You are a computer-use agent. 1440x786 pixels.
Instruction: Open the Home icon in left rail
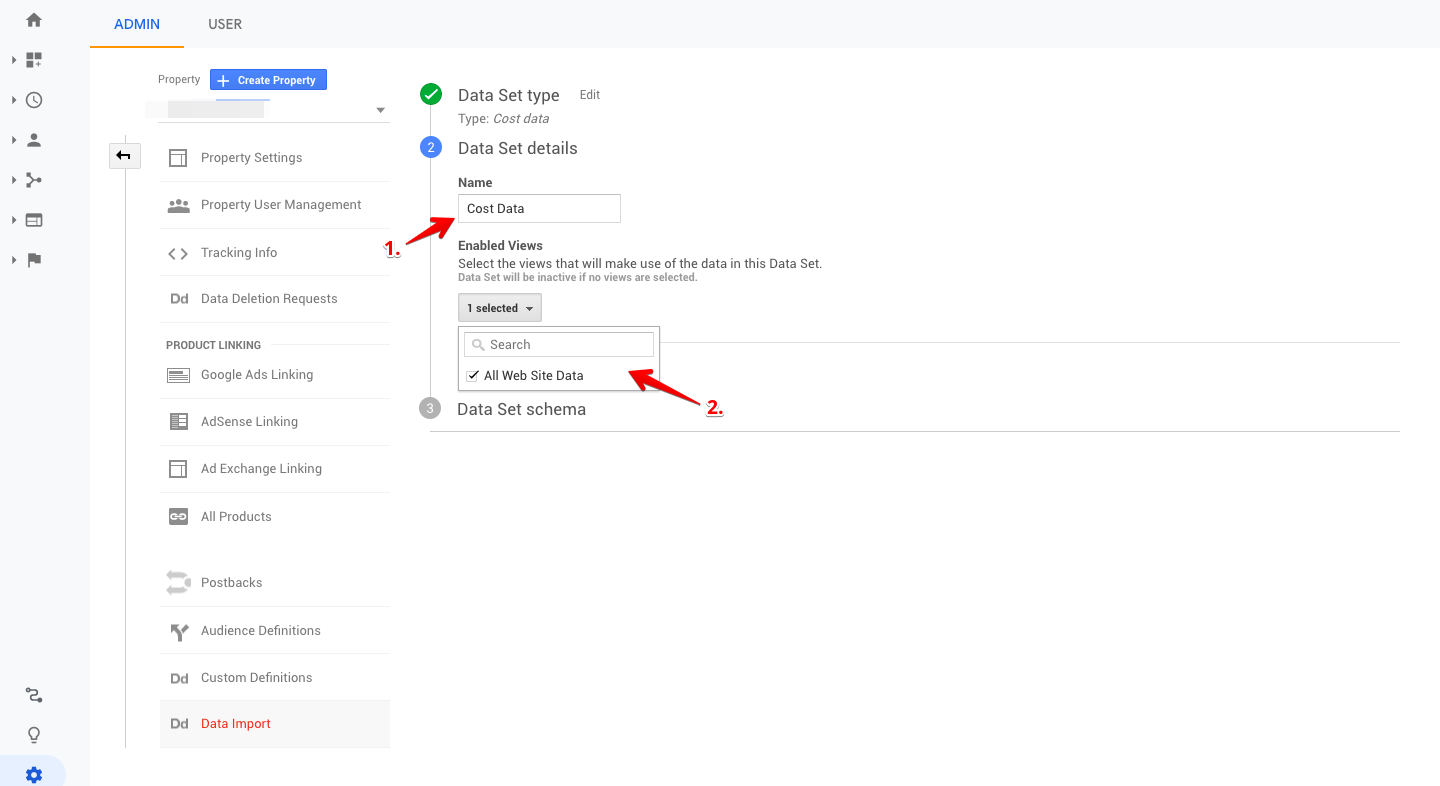coord(34,20)
